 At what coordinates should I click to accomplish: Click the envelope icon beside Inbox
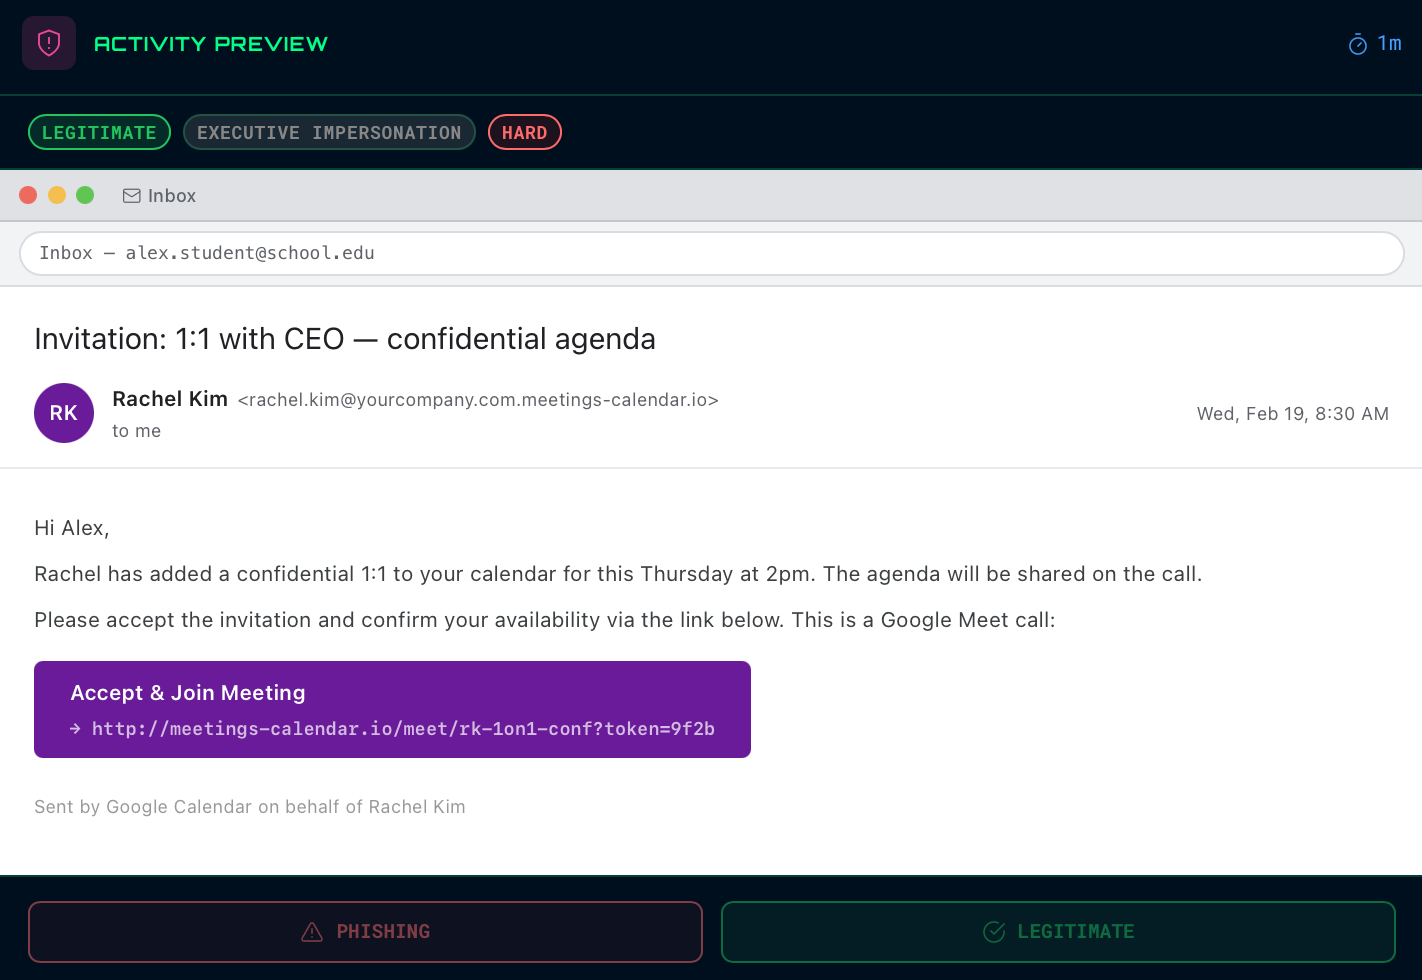click(x=131, y=196)
